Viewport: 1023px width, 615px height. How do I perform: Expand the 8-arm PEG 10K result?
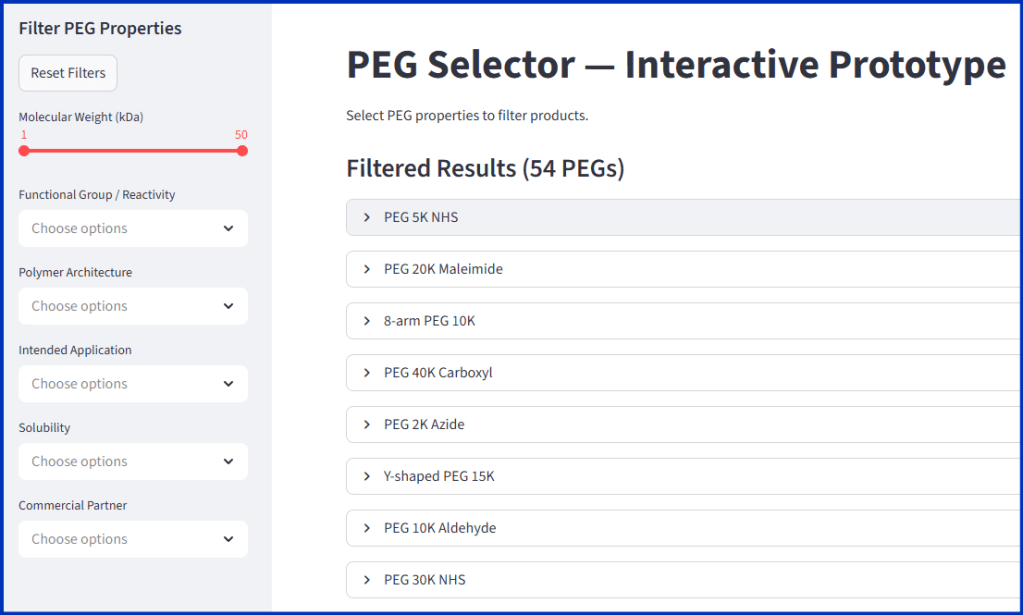pyautogui.click(x=429, y=321)
